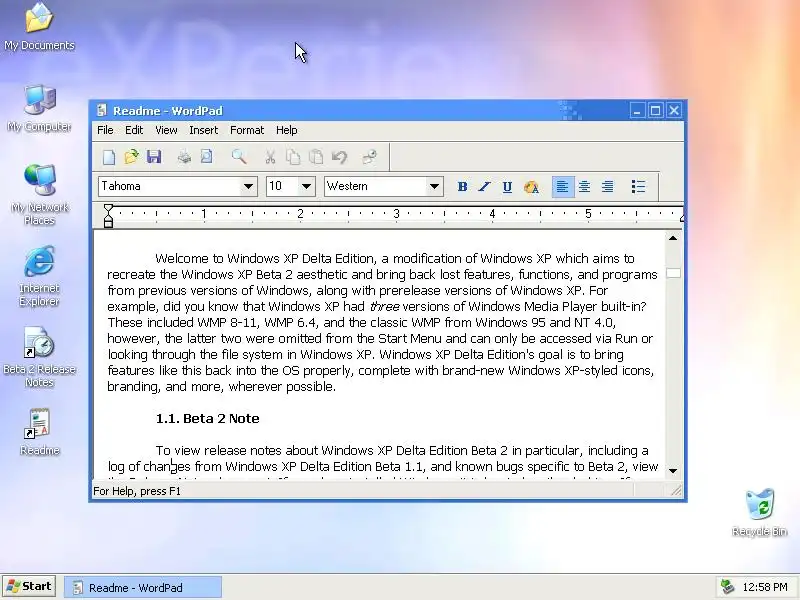Click the 12:58 PM taskbar clock

[x=765, y=587]
